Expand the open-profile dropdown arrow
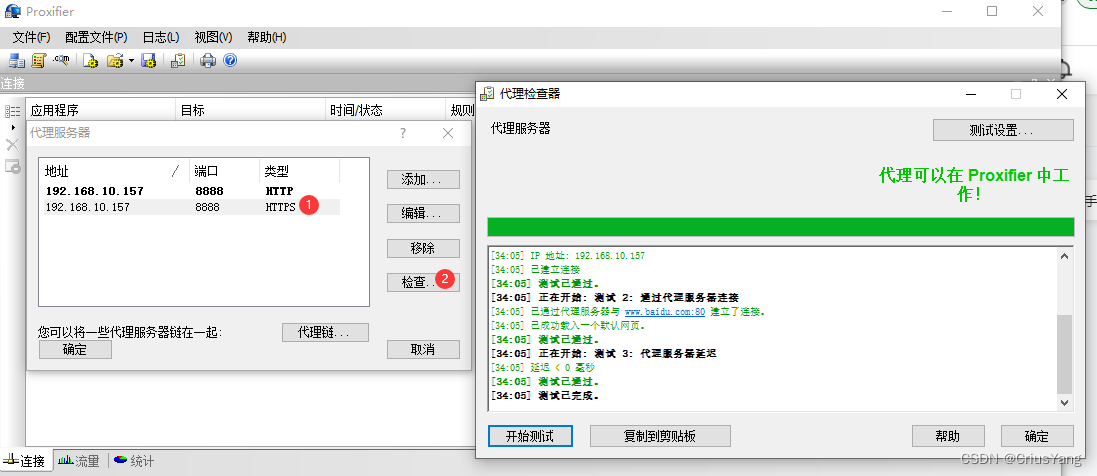The image size is (1097, 476). click(131, 61)
